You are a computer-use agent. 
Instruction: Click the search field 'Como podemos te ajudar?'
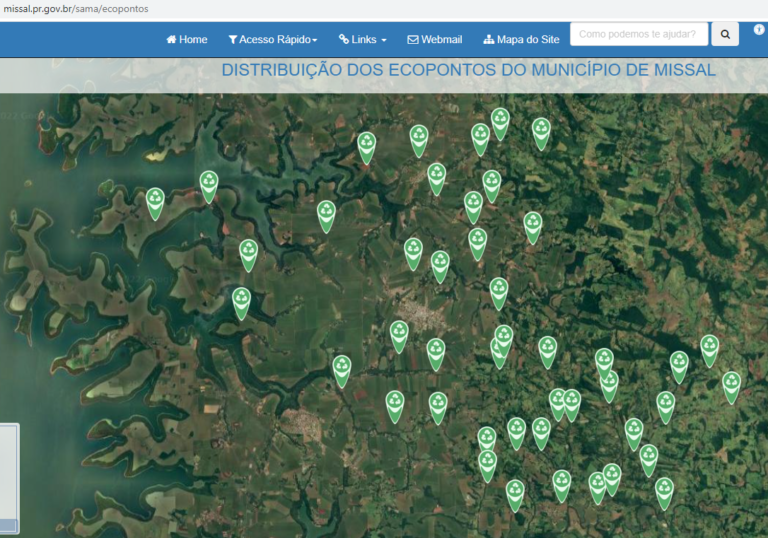pos(639,34)
